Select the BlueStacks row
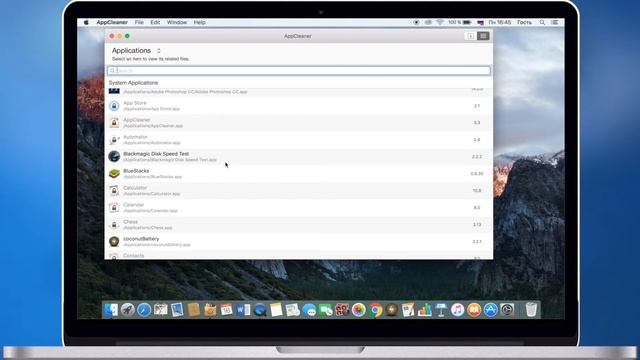The height and width of the screenshot is (360, 640). tap(298, 174)
